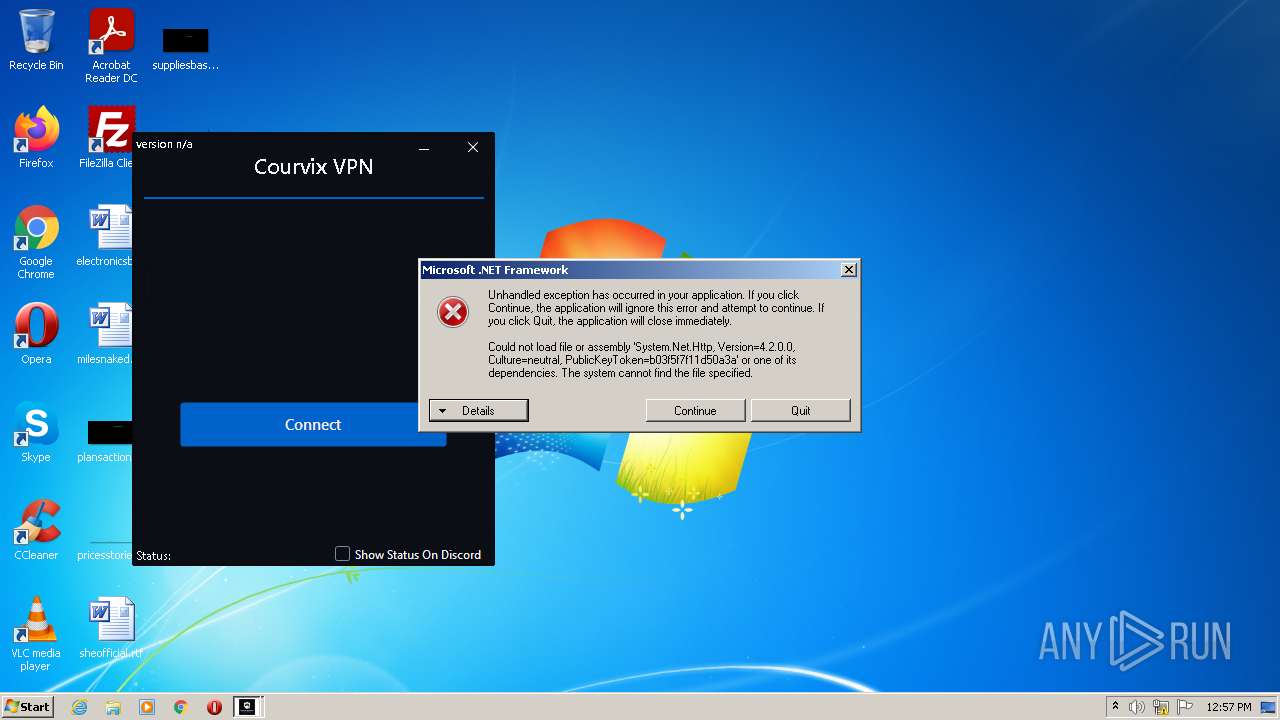The height and width of the screenshot is (720, 1280).
Task: Click the network tray icon
Action: (x=1161, y=707)
